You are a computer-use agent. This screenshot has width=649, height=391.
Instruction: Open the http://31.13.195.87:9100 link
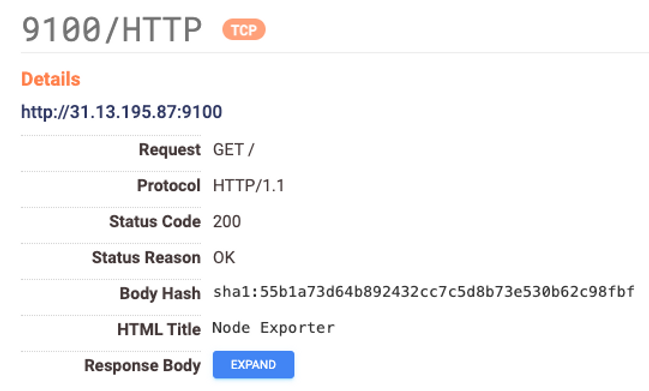(x=122, y=112)
